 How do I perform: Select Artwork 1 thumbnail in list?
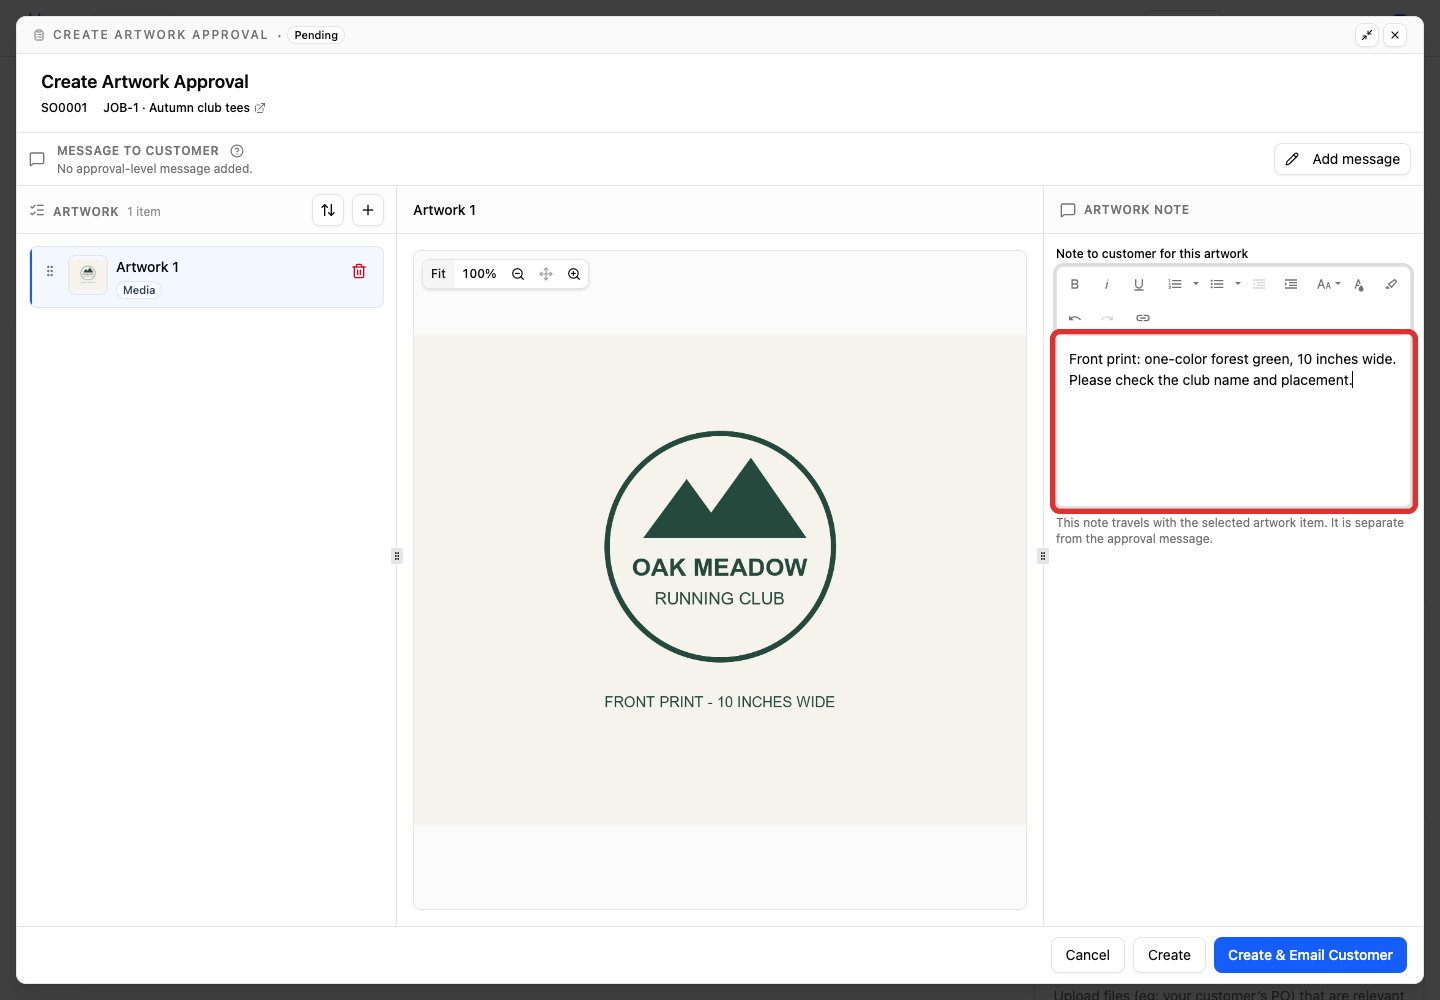(88, 275)
